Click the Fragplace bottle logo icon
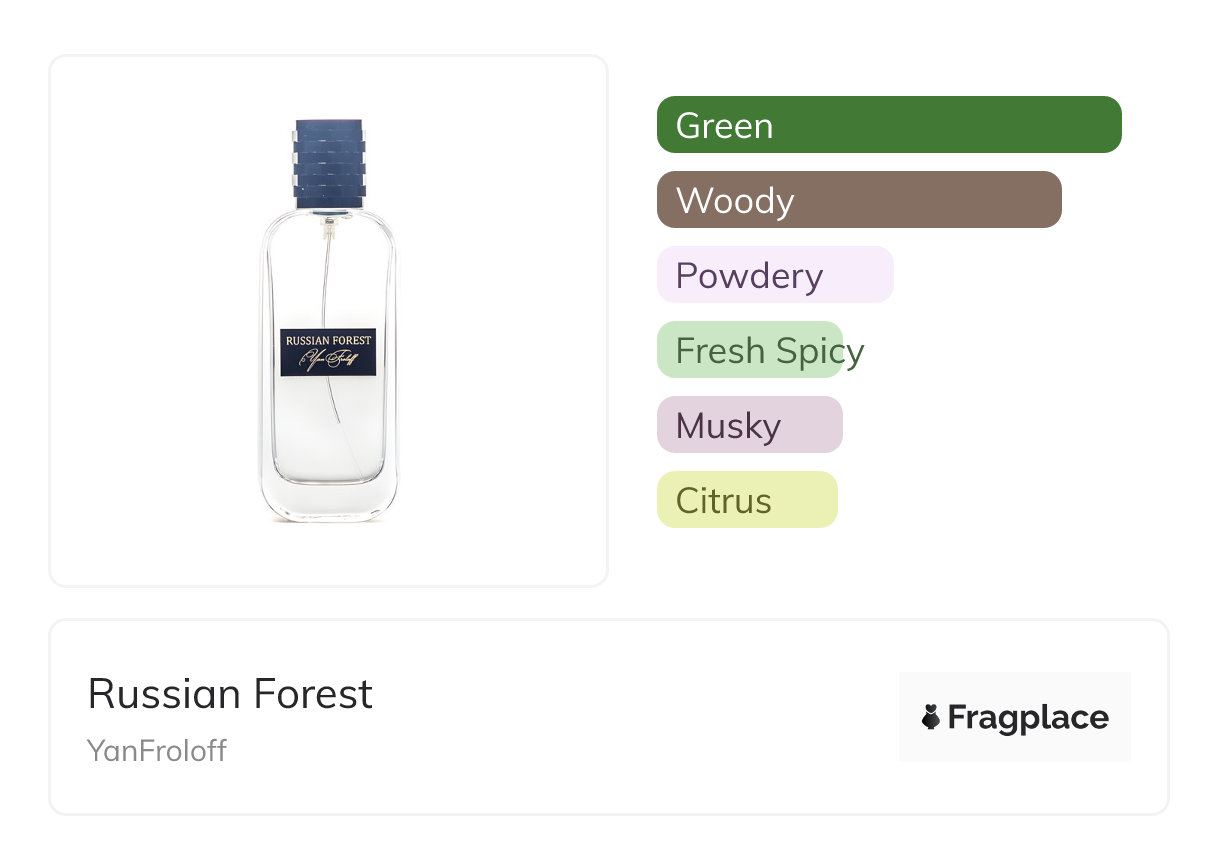The image size is (1218, 864). (x=931, y=717)
